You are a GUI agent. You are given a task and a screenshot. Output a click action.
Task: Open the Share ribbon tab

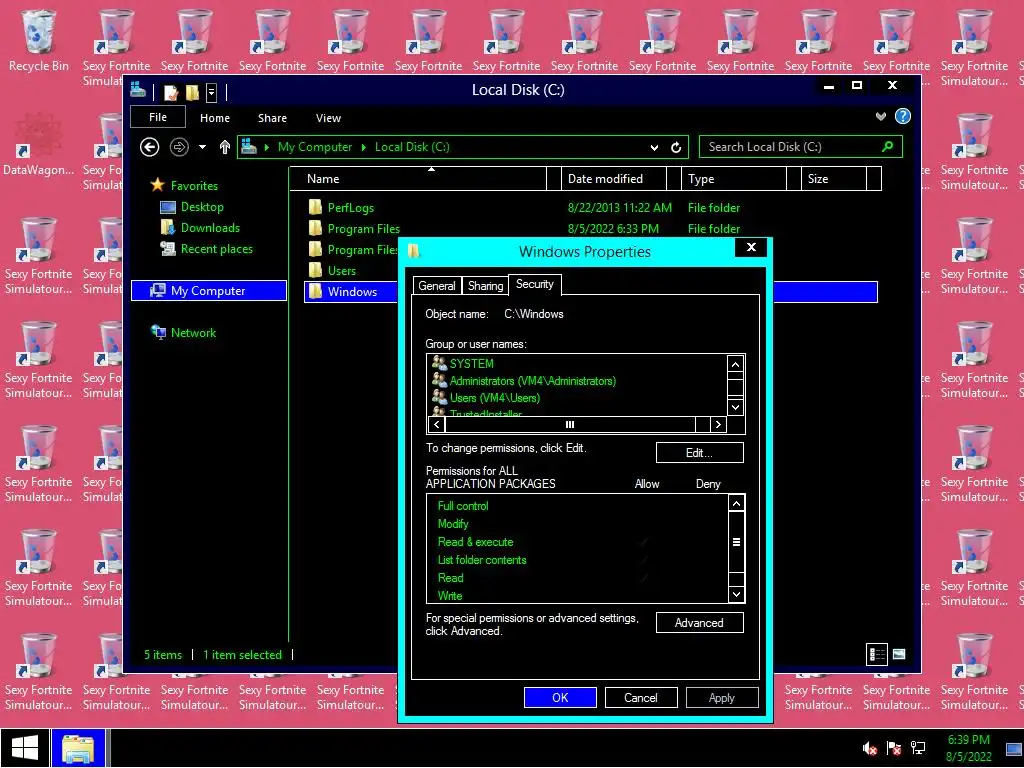272,118
